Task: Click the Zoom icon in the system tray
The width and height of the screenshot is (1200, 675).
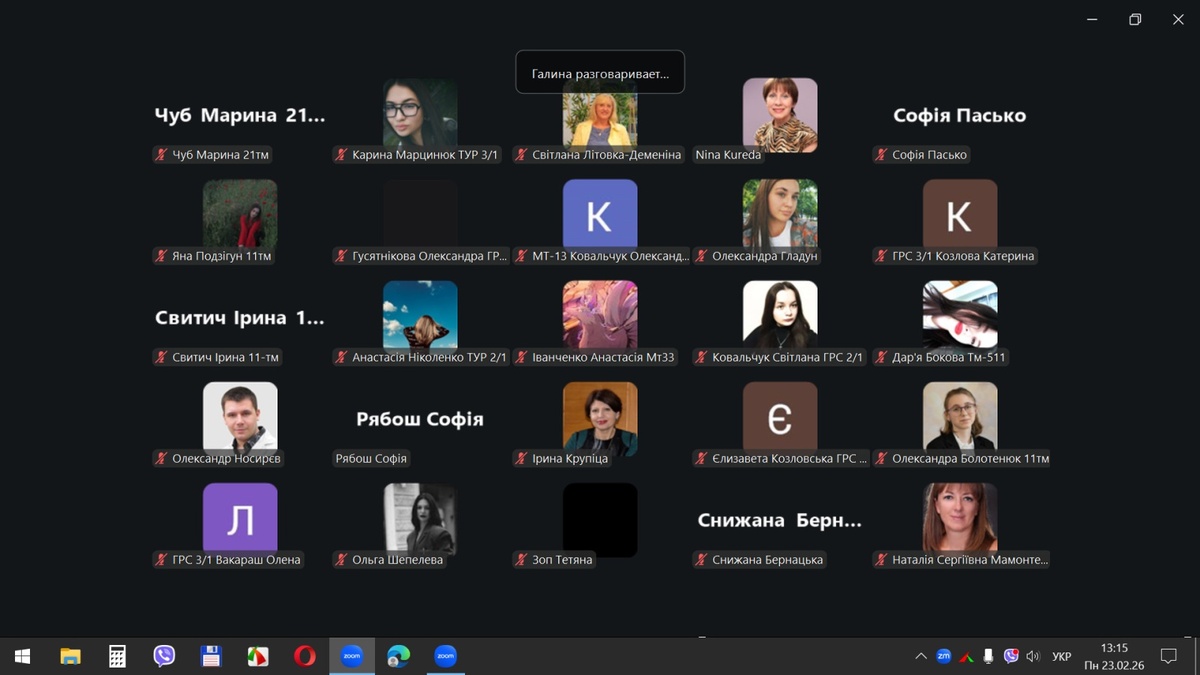Action: click(943, 656)
